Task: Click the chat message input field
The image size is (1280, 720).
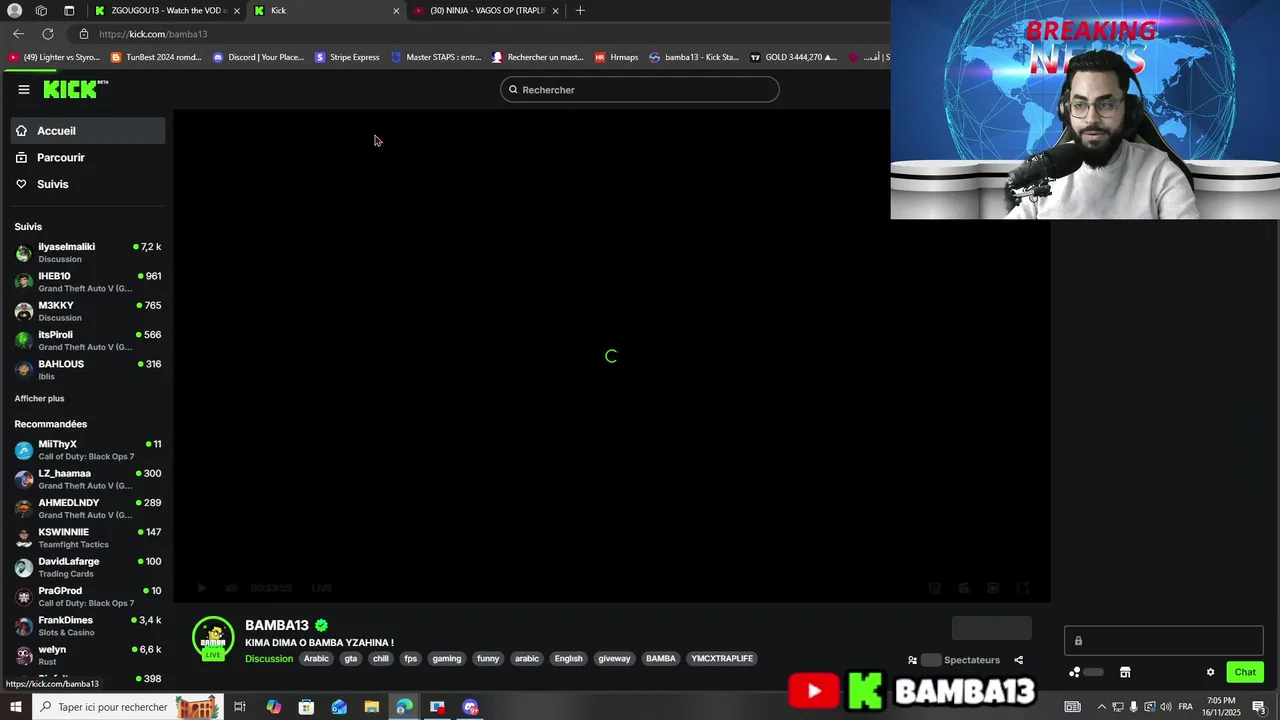Action: point(1164,641)
